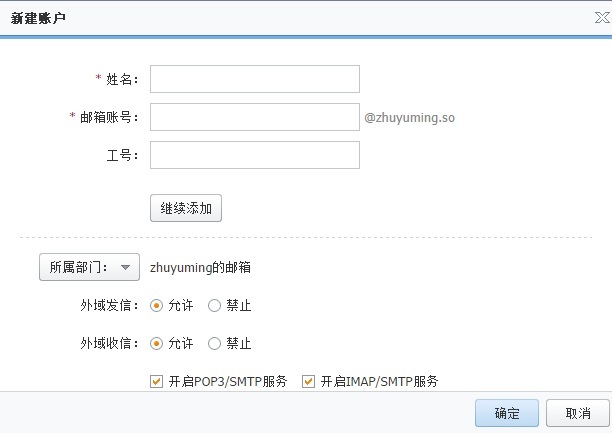
Task: Click the 邮箱账号 field label
Action: click(108, 117)
